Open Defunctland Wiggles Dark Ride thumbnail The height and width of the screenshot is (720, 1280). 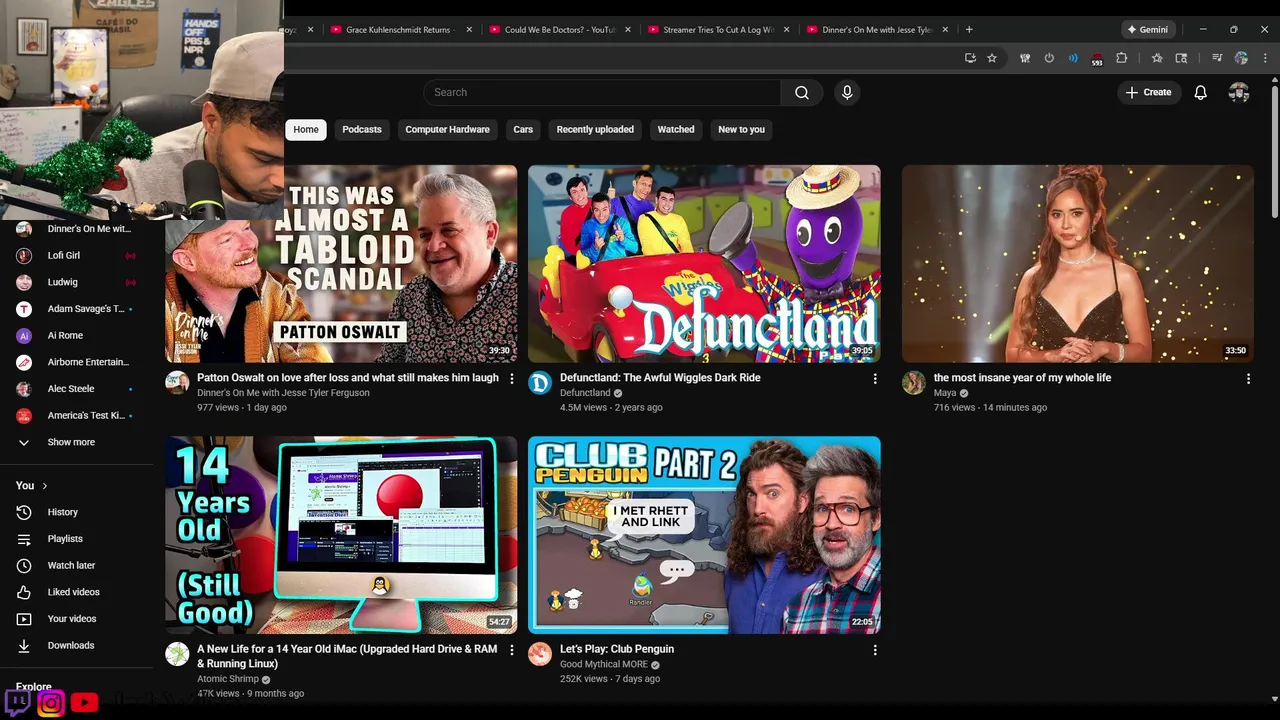click(704, 264)
